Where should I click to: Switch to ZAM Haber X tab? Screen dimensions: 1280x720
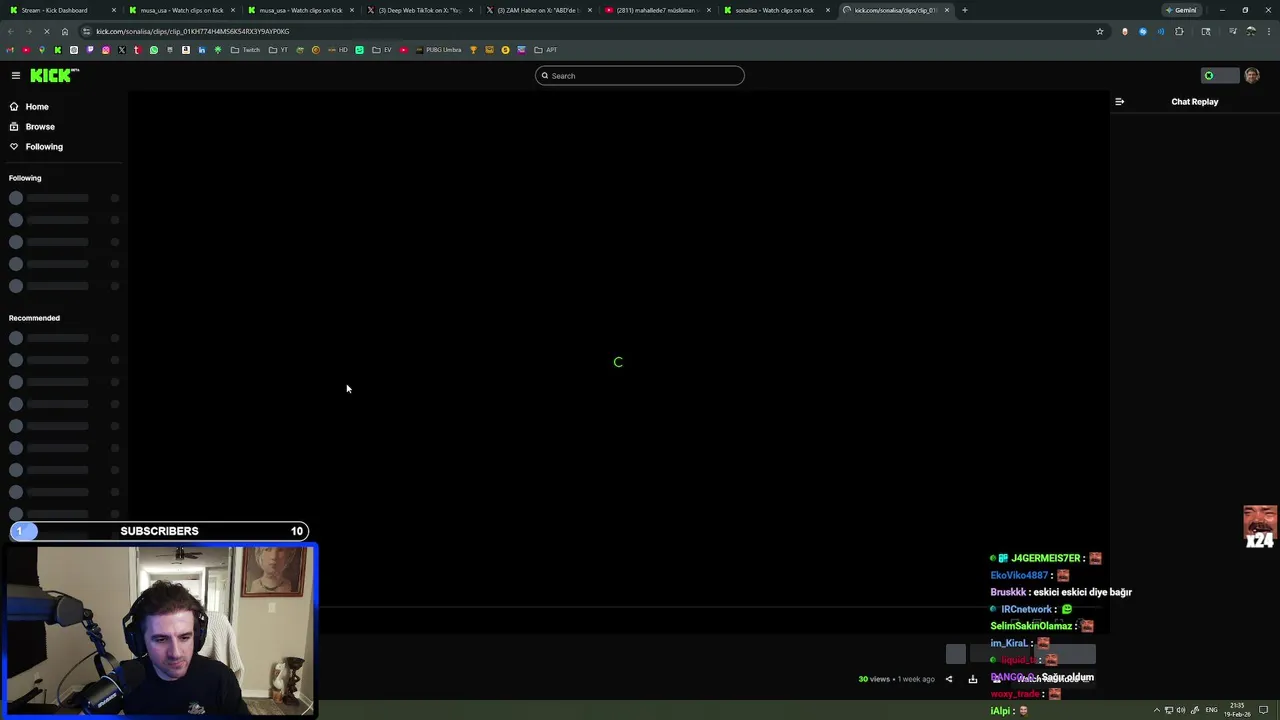(x=538, y=10)
